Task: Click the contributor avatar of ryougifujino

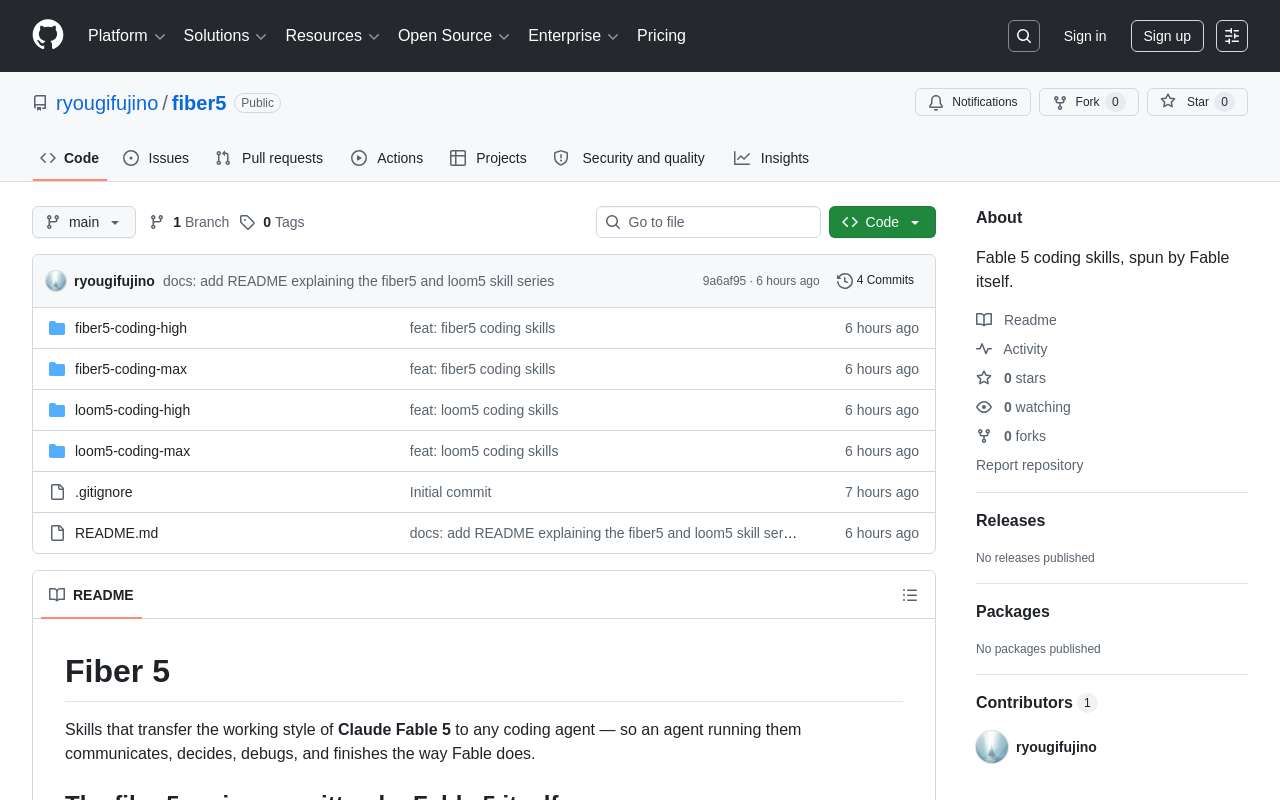Action: [x=992, y=747]
